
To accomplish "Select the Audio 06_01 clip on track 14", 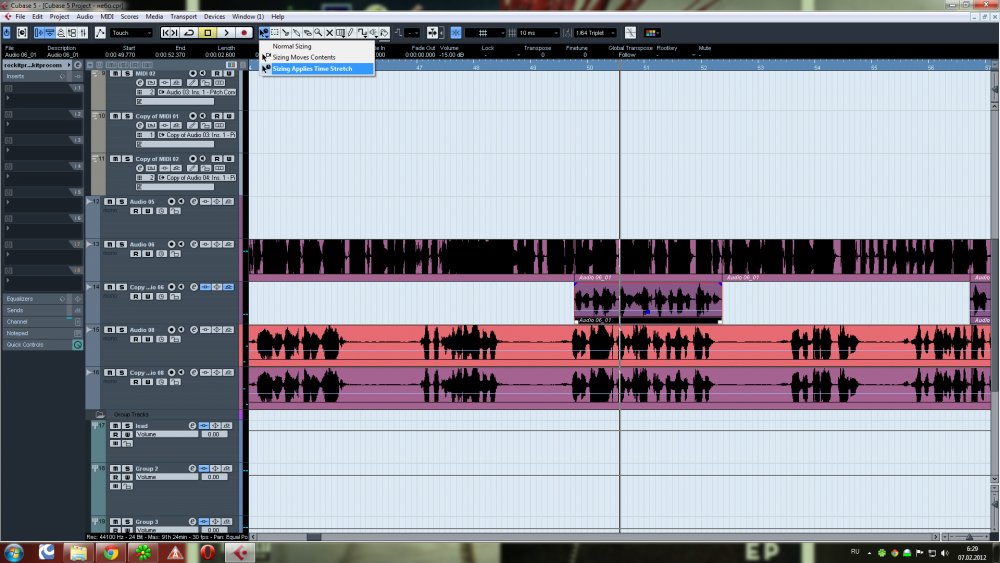I will 648,303.
